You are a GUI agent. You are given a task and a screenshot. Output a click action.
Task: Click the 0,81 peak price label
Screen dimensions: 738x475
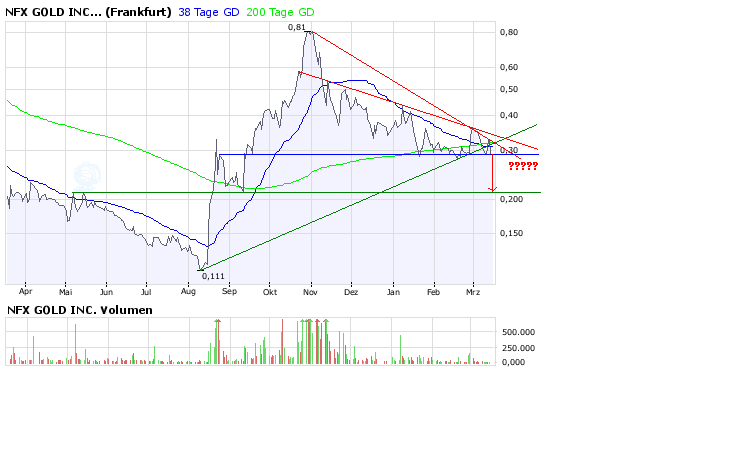(x=297, y=27)
